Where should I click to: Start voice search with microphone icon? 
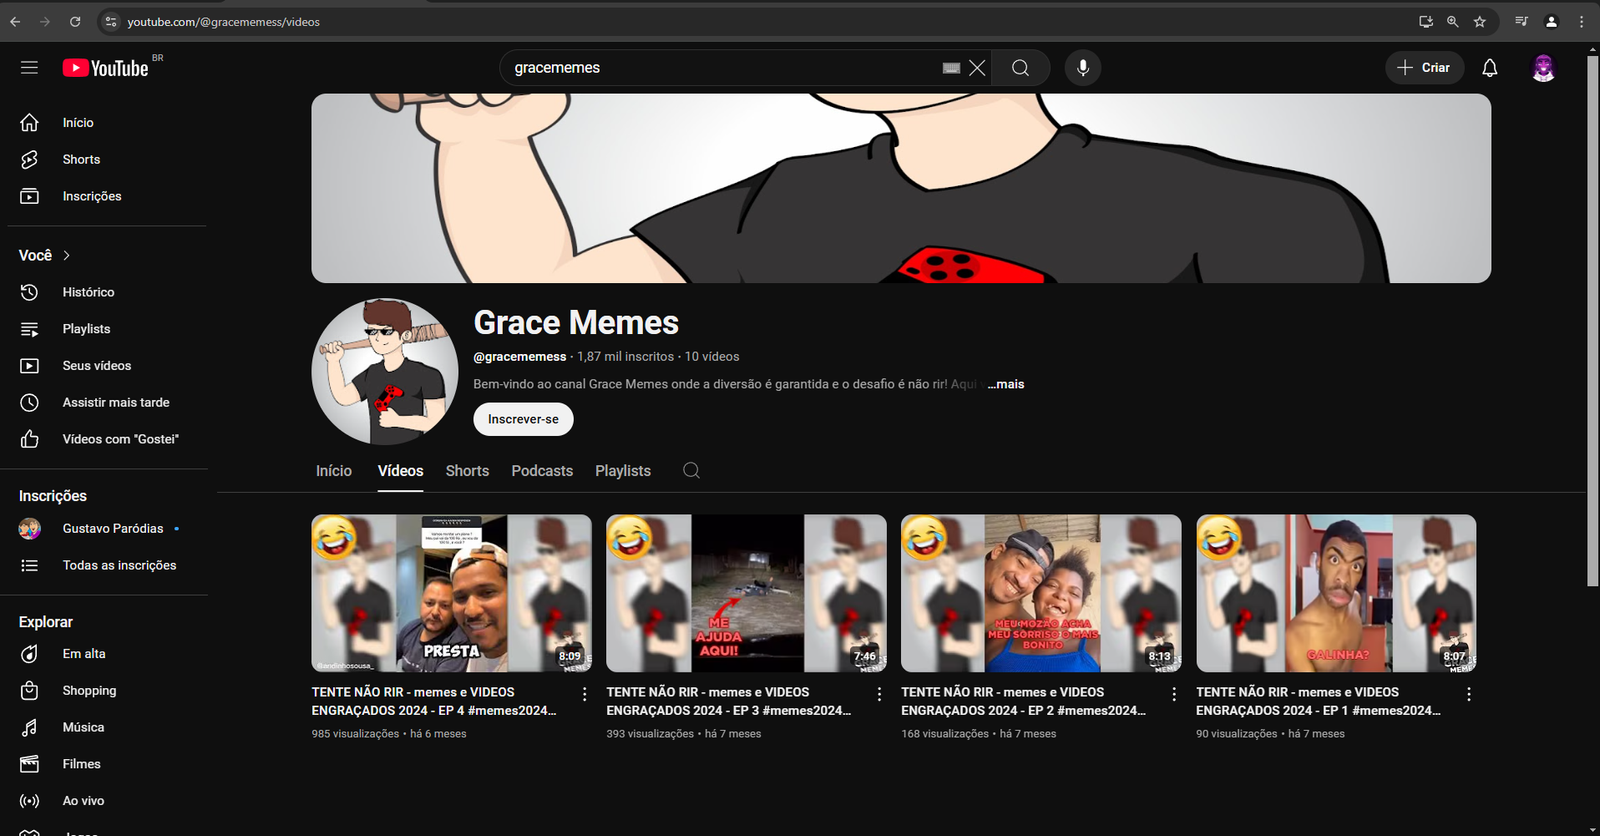pyautogui.click(x=1083, y=68)
